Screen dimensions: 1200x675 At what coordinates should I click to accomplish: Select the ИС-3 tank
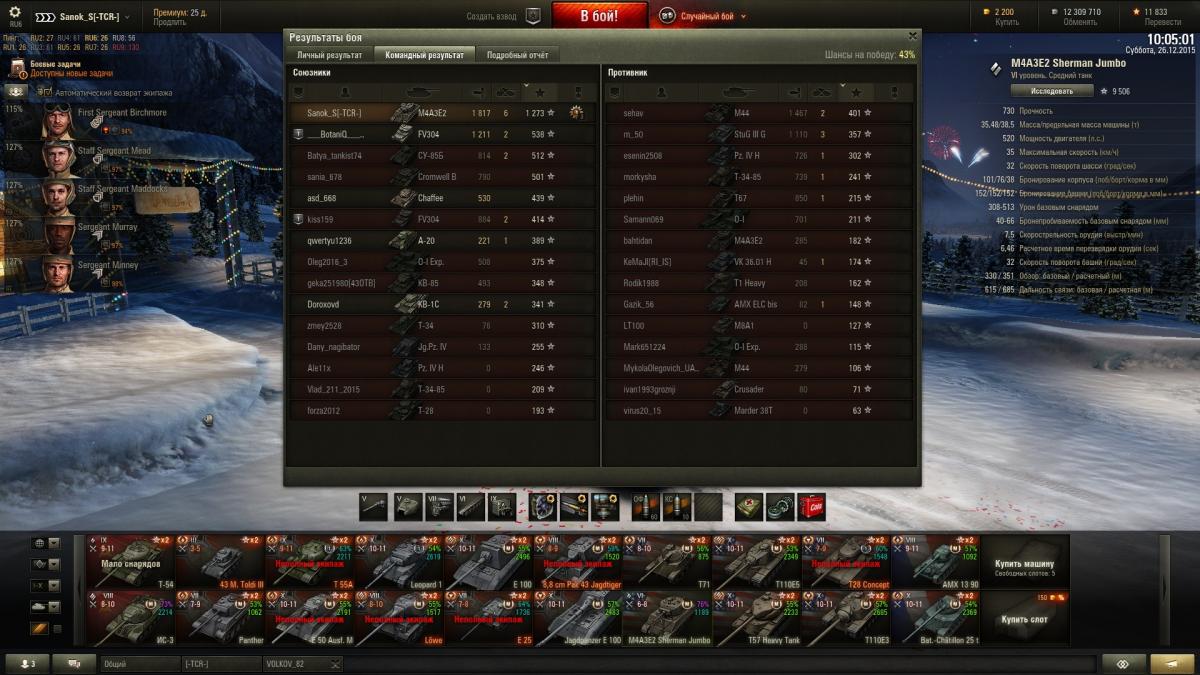130,619
